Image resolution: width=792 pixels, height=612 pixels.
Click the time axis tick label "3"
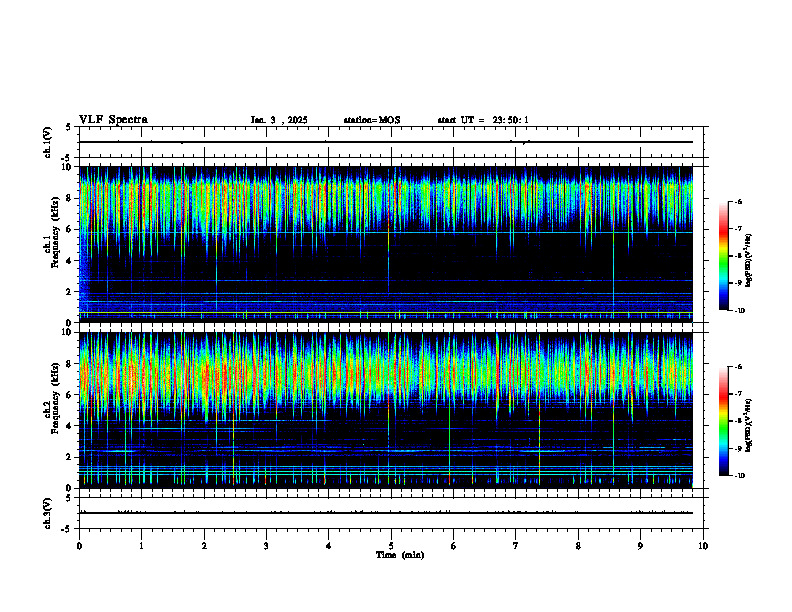(266, 546)
